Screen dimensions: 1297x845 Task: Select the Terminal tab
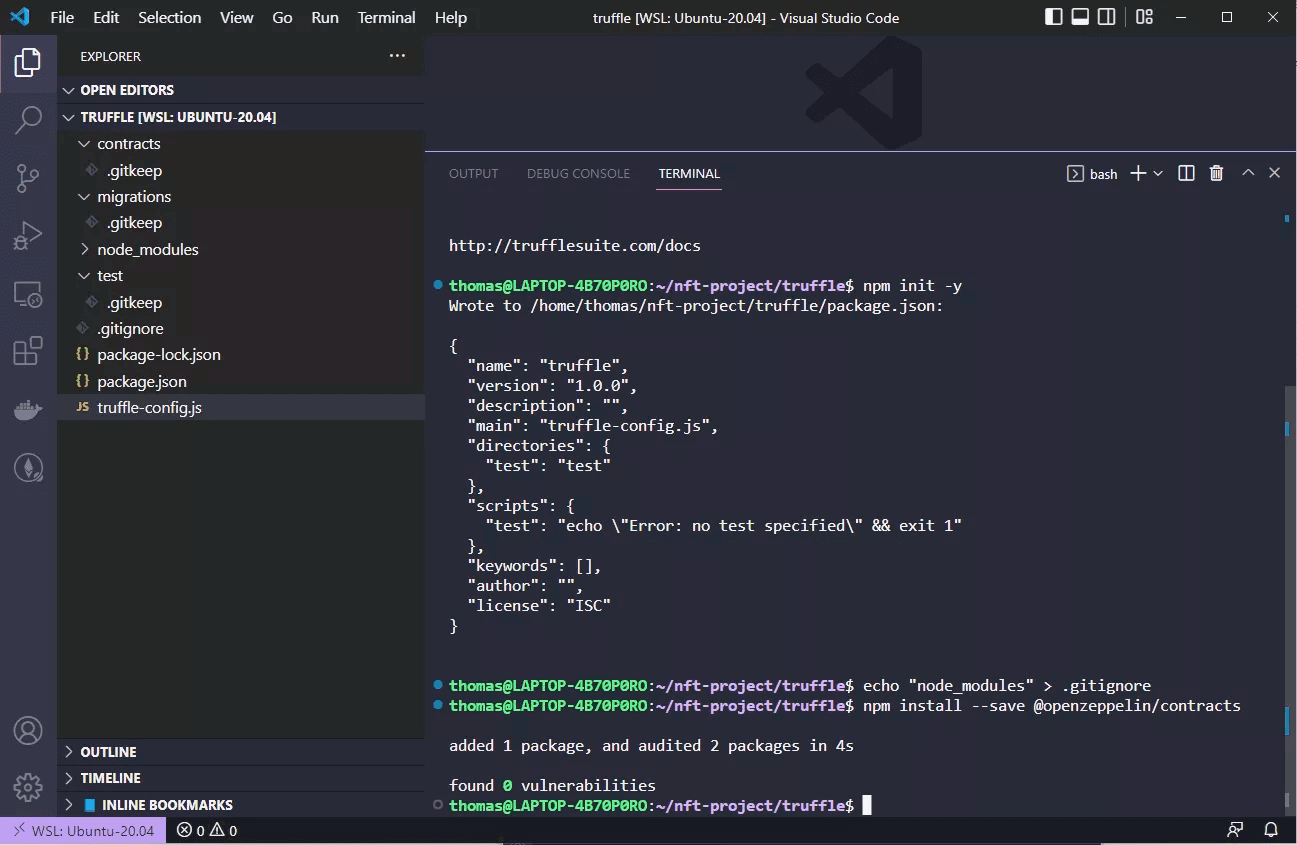coord(689,174)
